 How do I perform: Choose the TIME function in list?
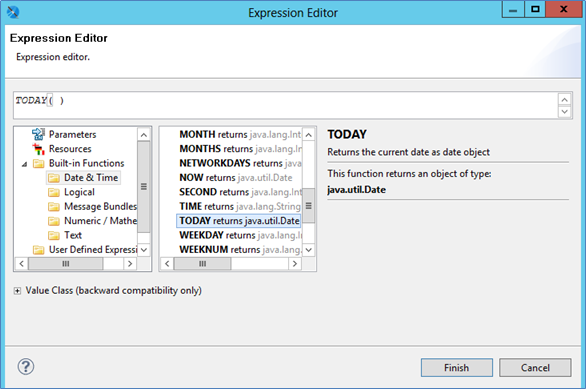[x=240, y=206]
